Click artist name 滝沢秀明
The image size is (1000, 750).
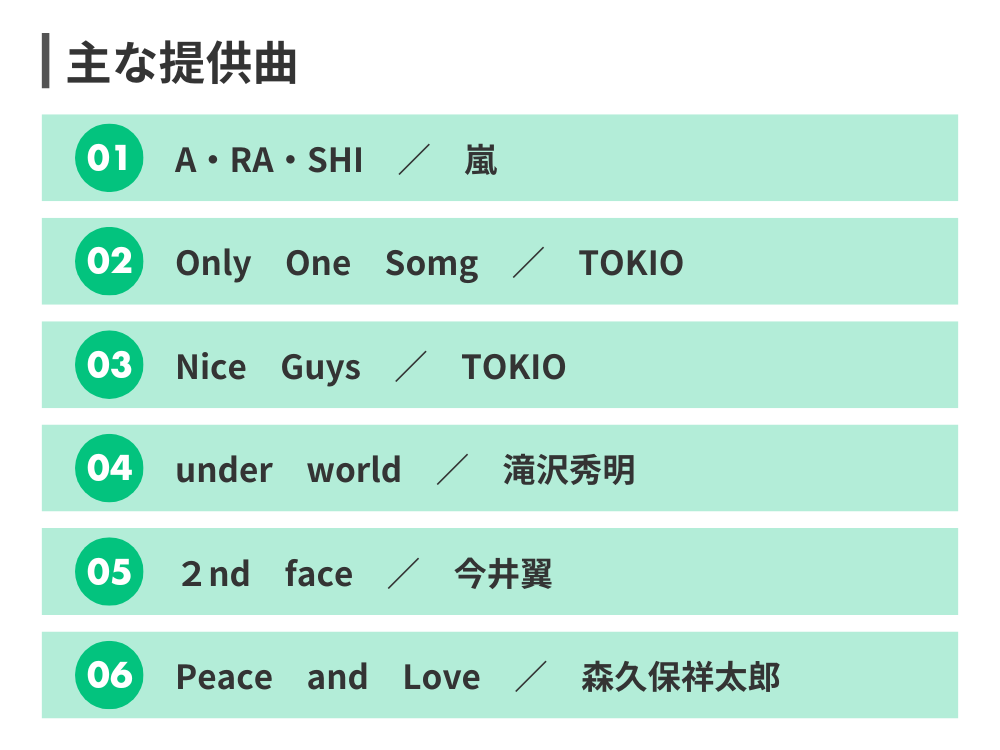[x=569, y=470]
